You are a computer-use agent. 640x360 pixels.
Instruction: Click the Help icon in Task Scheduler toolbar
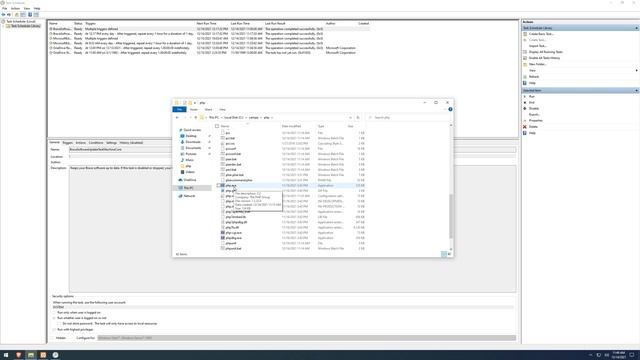[x=30, y=15]
